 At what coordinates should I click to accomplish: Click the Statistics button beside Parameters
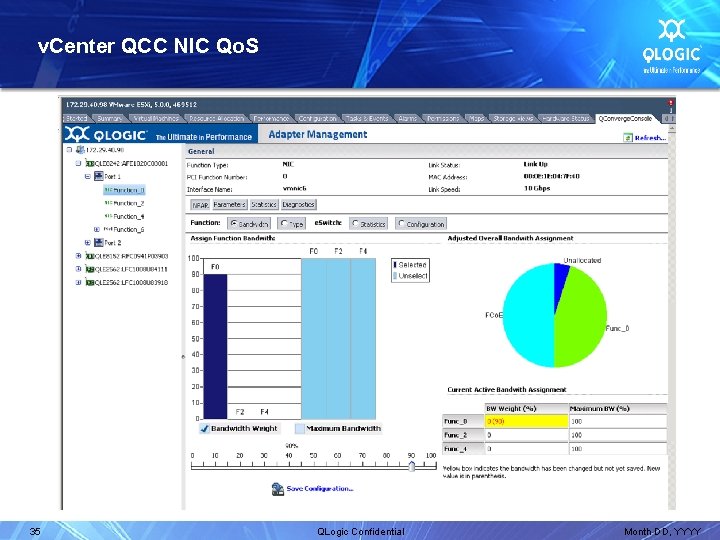pyautogui.click(x=264, y=205)
